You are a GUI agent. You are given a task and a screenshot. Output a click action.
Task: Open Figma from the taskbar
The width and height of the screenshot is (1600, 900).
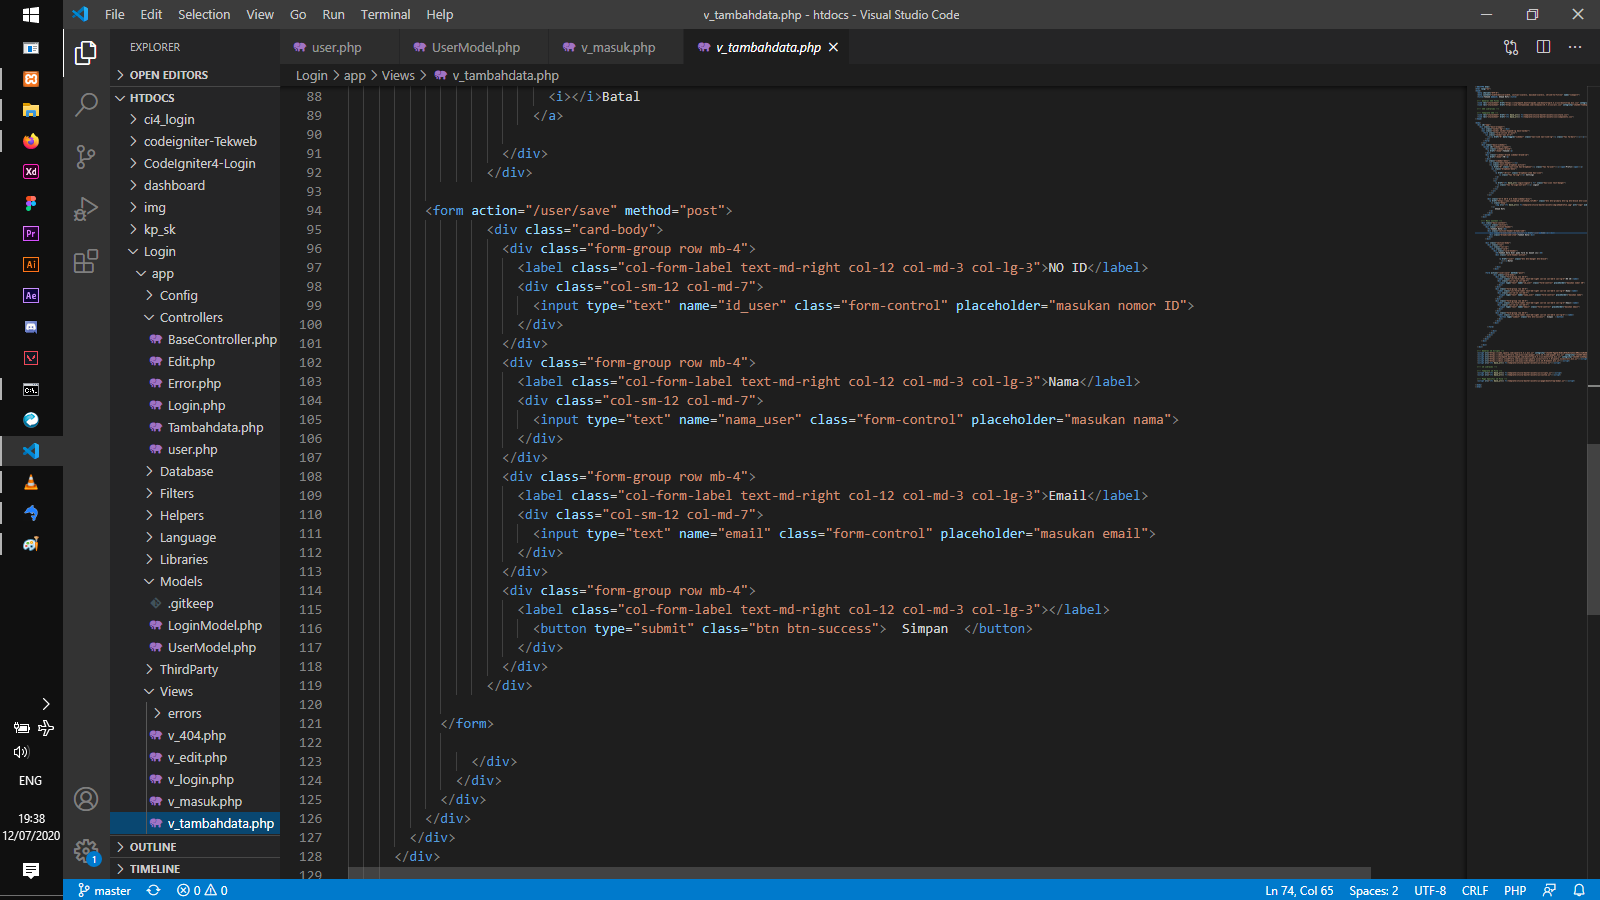point(31,203)
